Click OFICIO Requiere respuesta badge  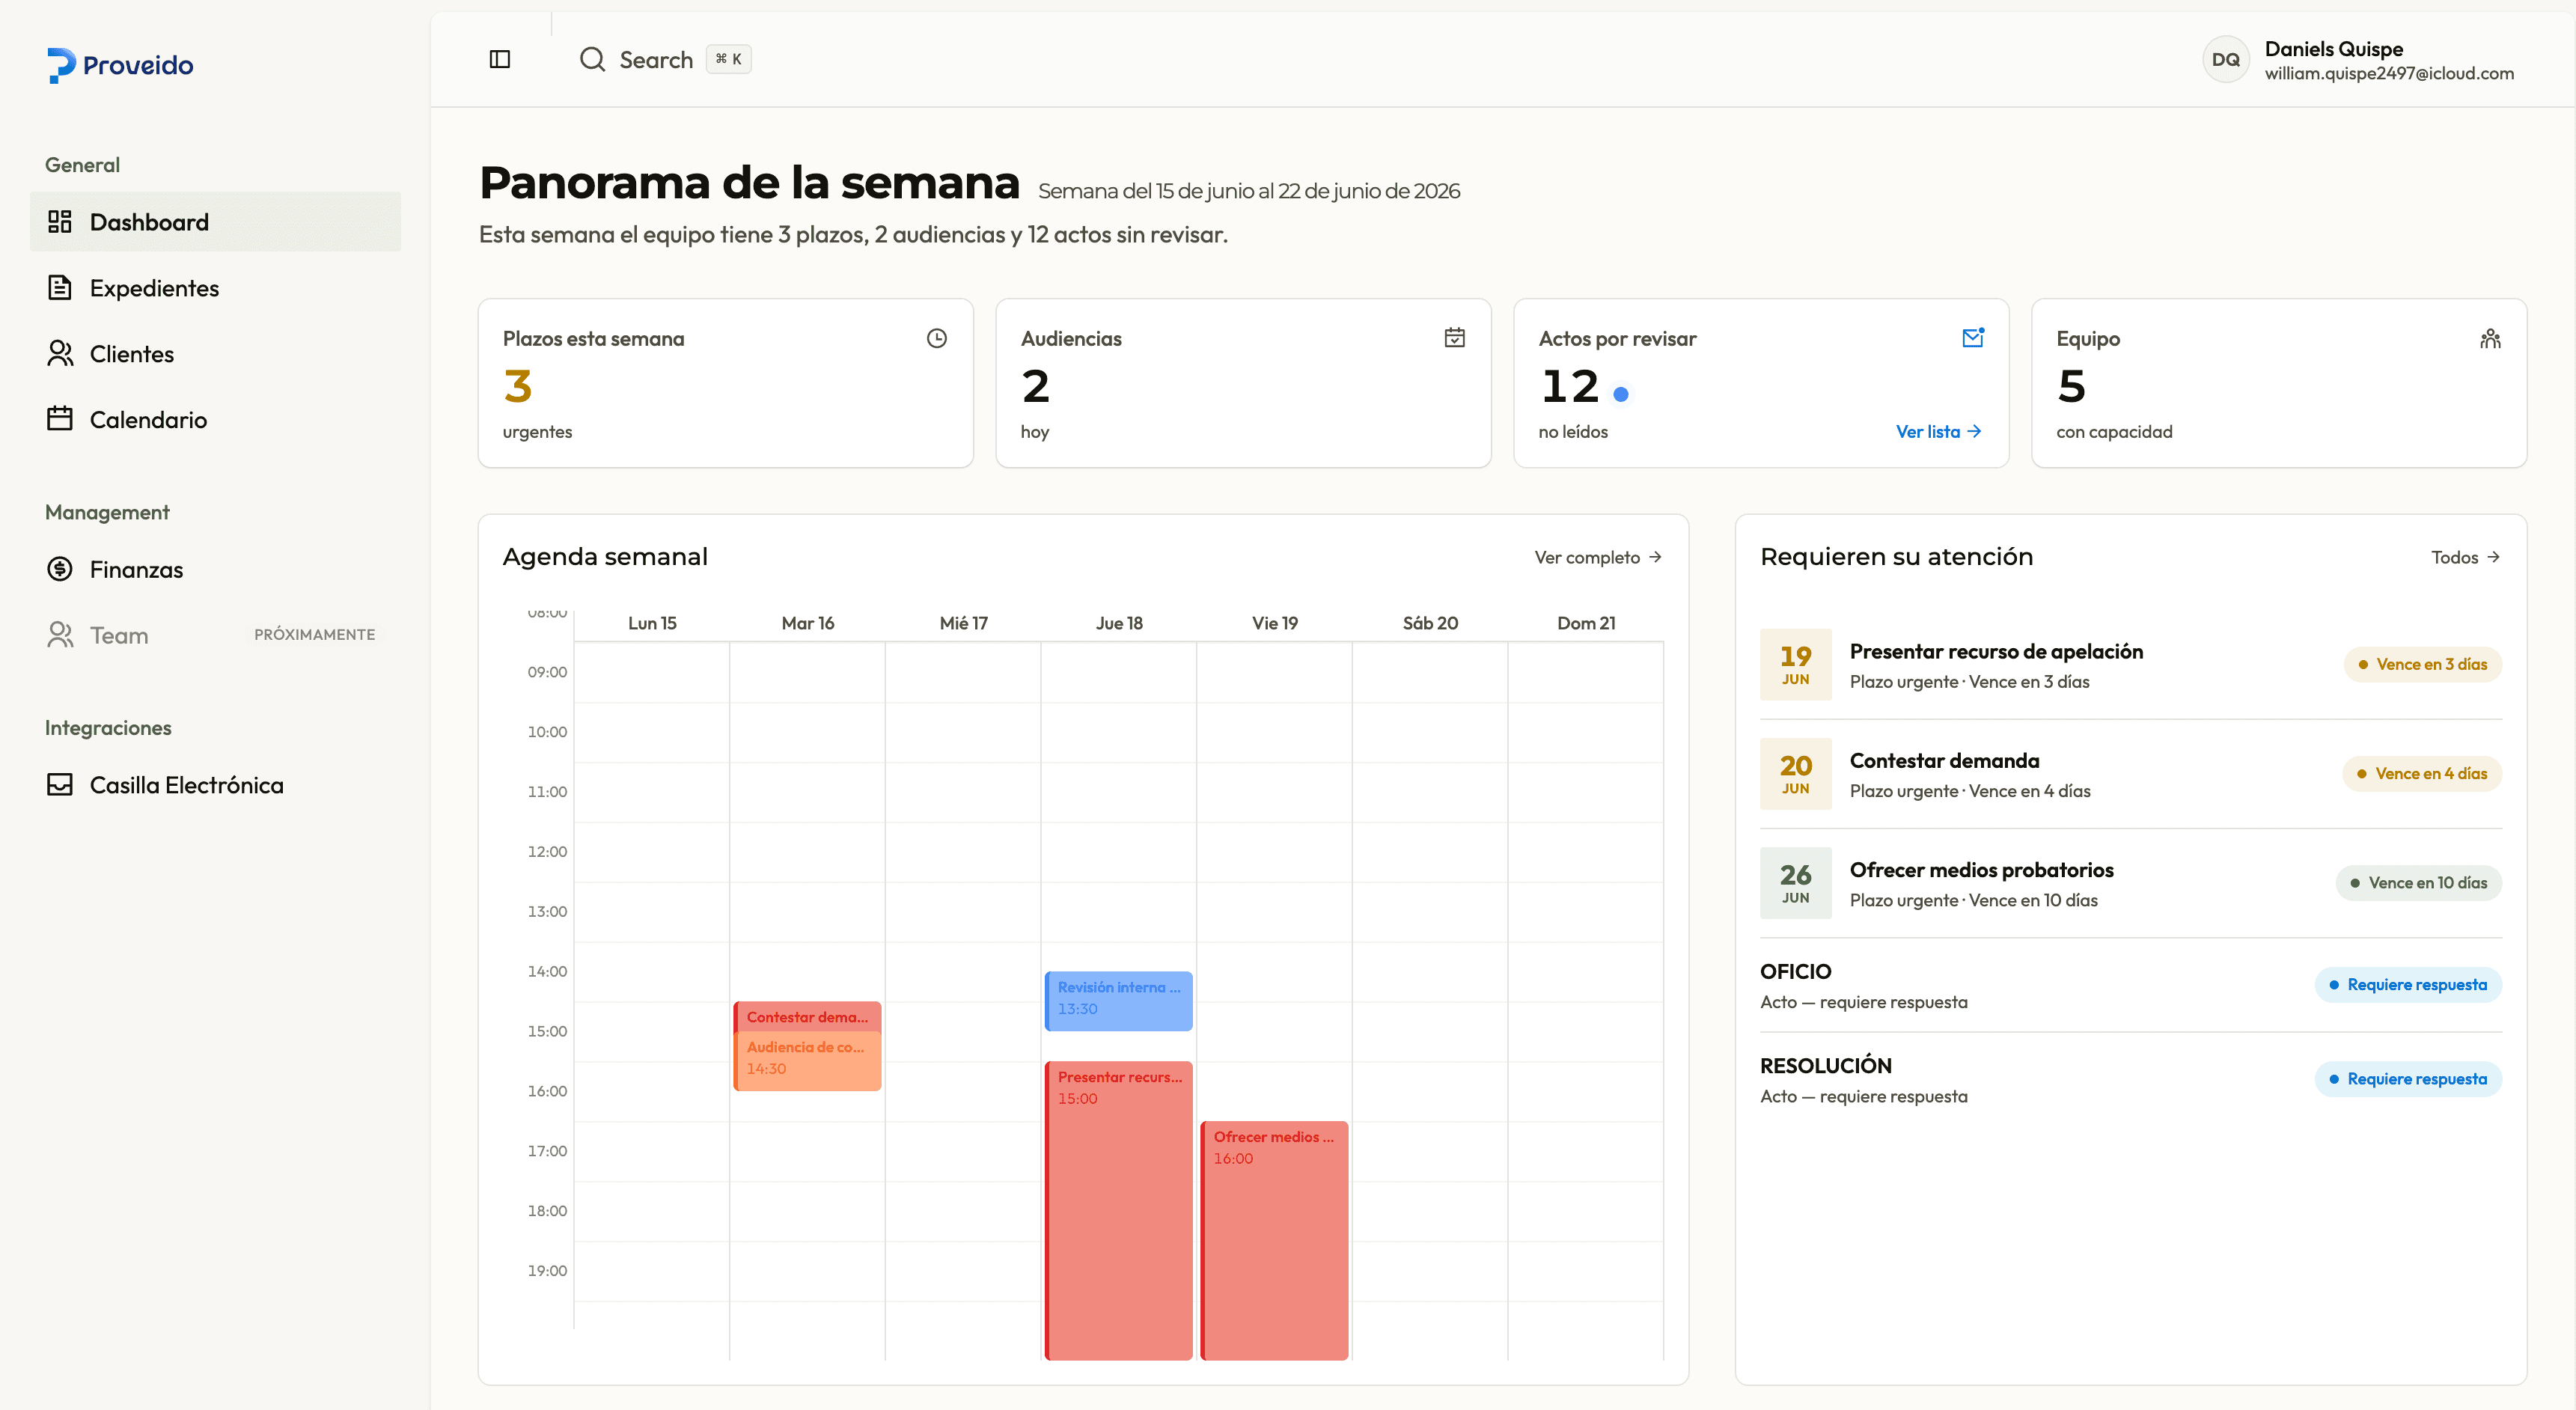pos(2408,985)
